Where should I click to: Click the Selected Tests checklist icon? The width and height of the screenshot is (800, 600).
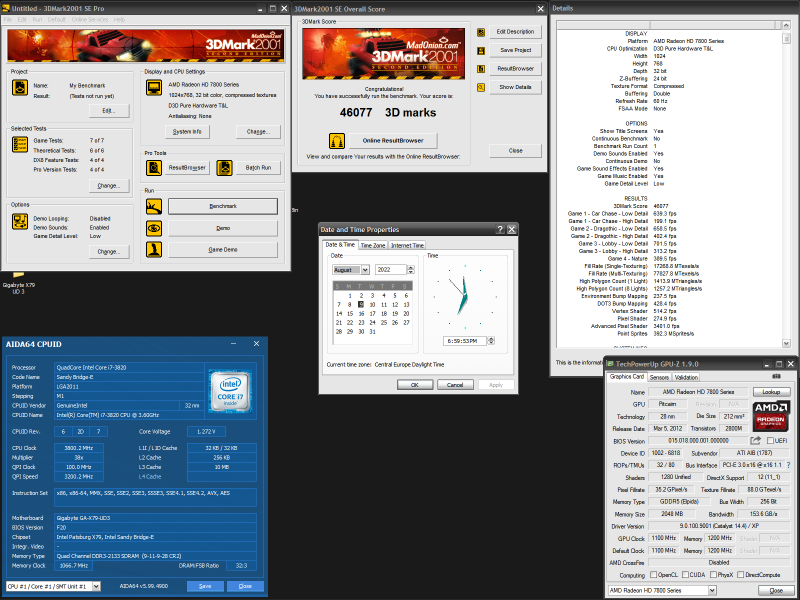(19, 144)
